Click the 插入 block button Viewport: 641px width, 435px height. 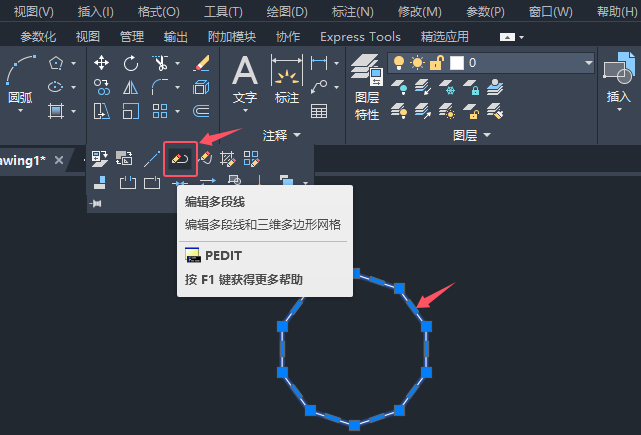pyautogui.click(x=619, y=81)
